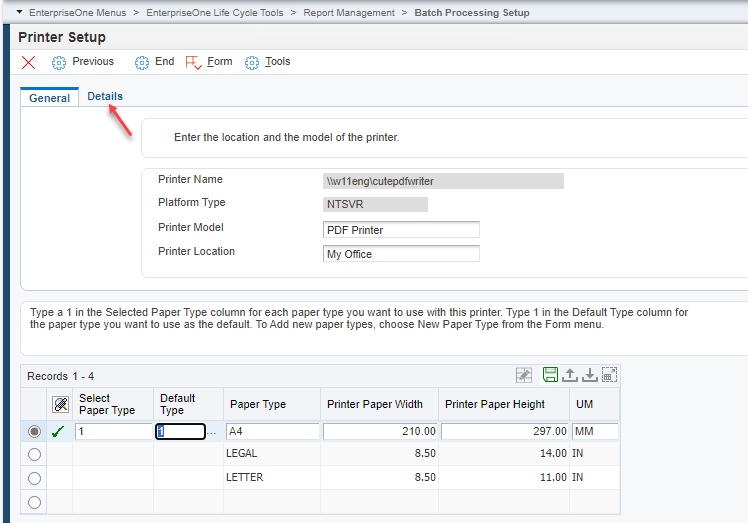Switch to the Details tab
Viewport: 748px width, 523px height.
tap(105, 96)
